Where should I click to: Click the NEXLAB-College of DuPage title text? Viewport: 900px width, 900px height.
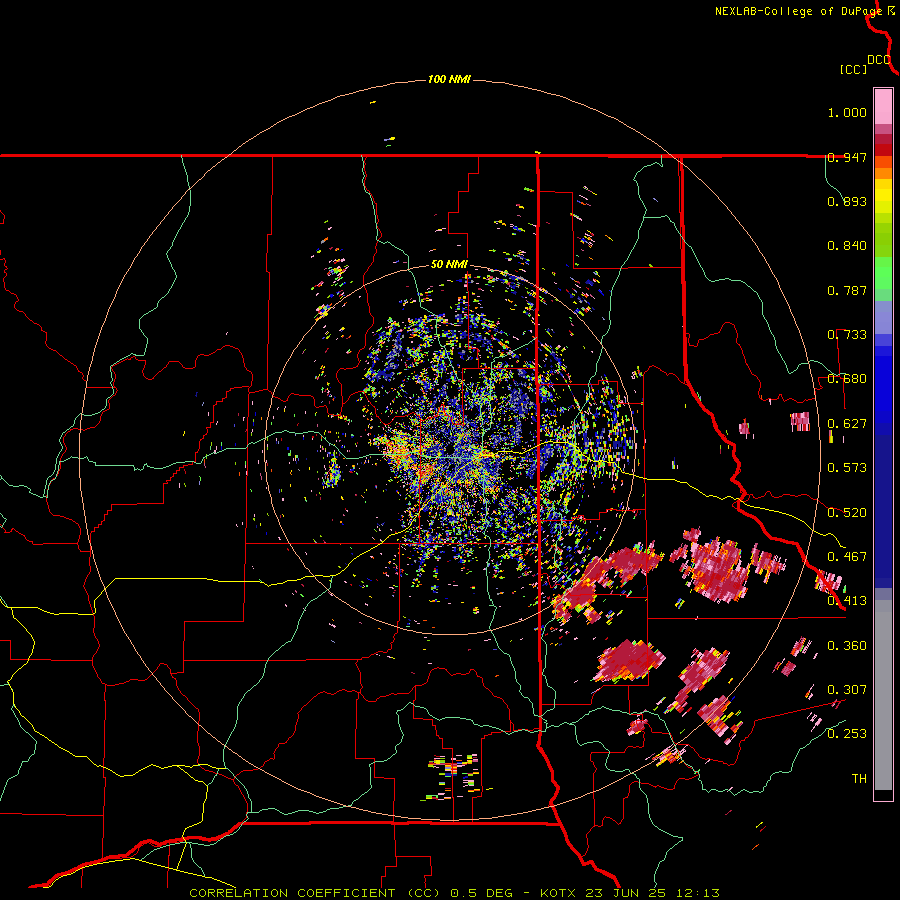[798, 11]
